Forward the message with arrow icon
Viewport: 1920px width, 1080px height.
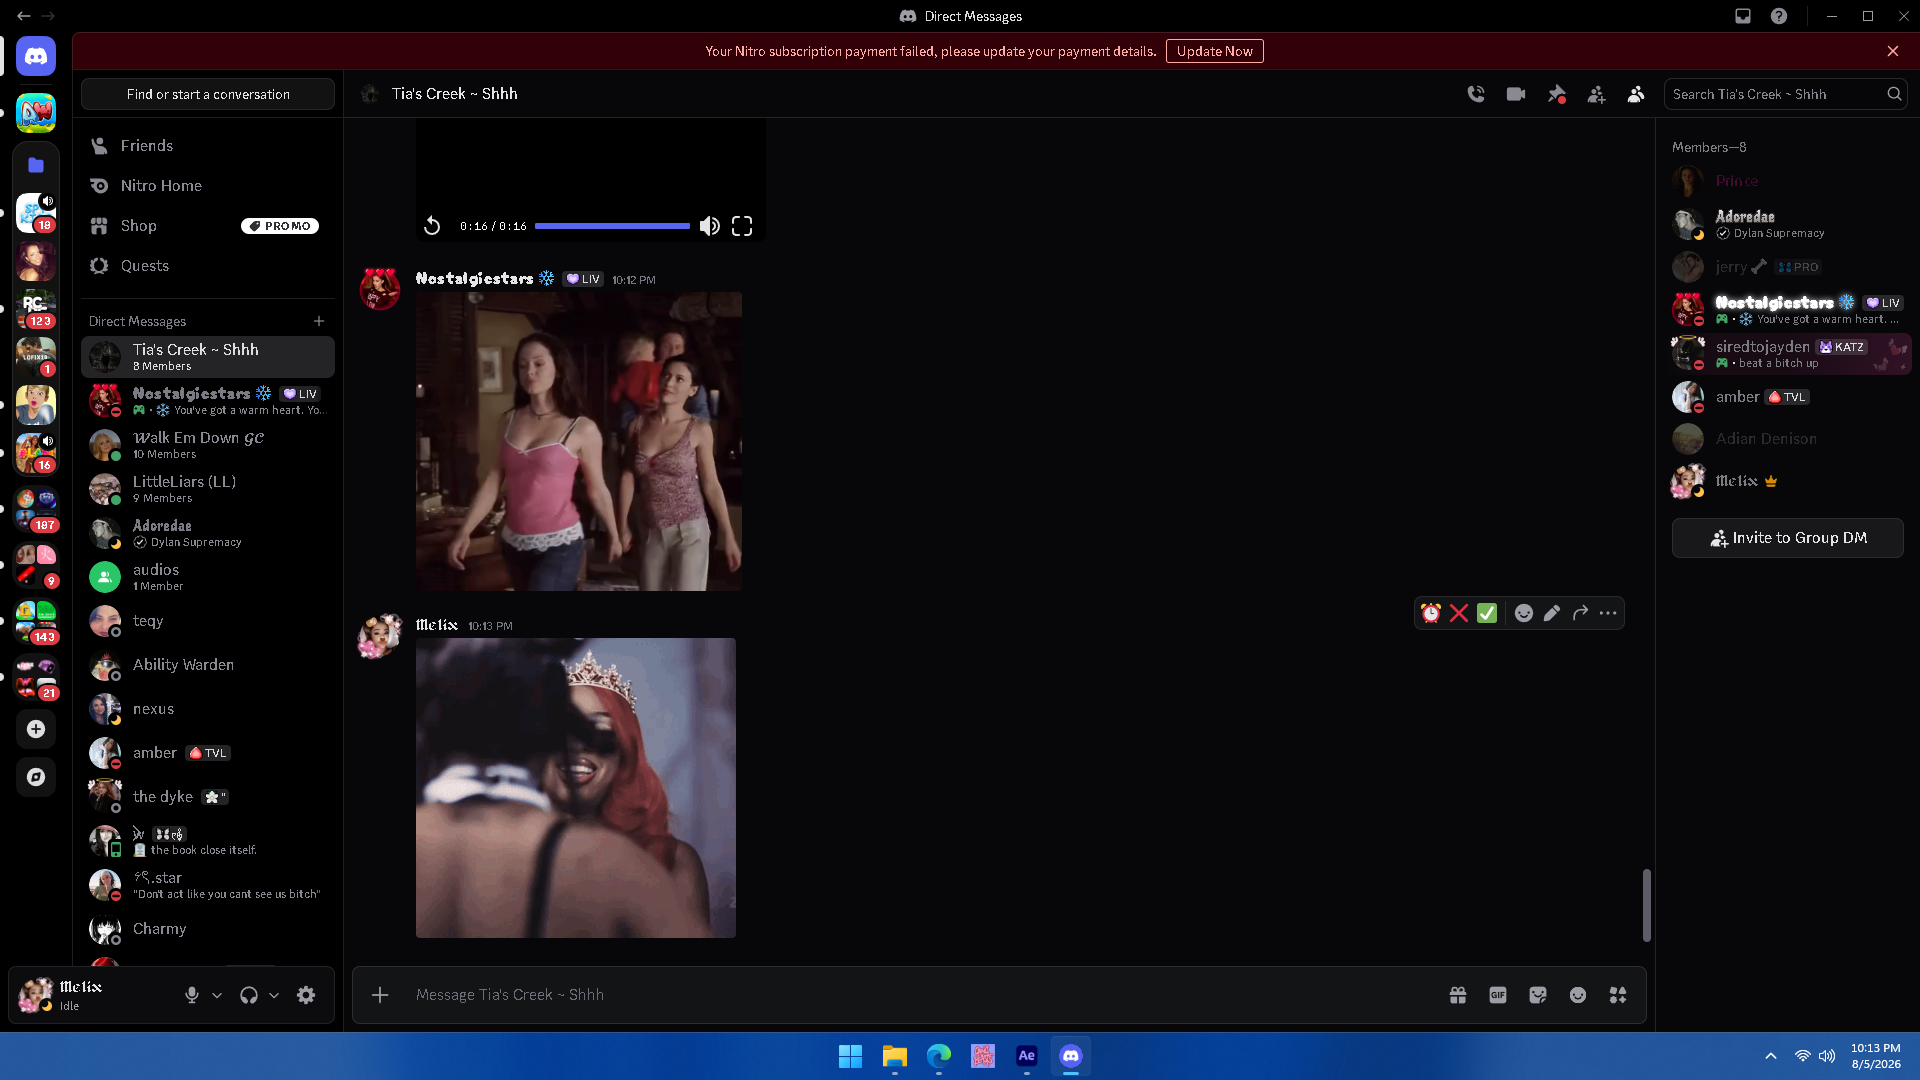[x=1580, y=613]
